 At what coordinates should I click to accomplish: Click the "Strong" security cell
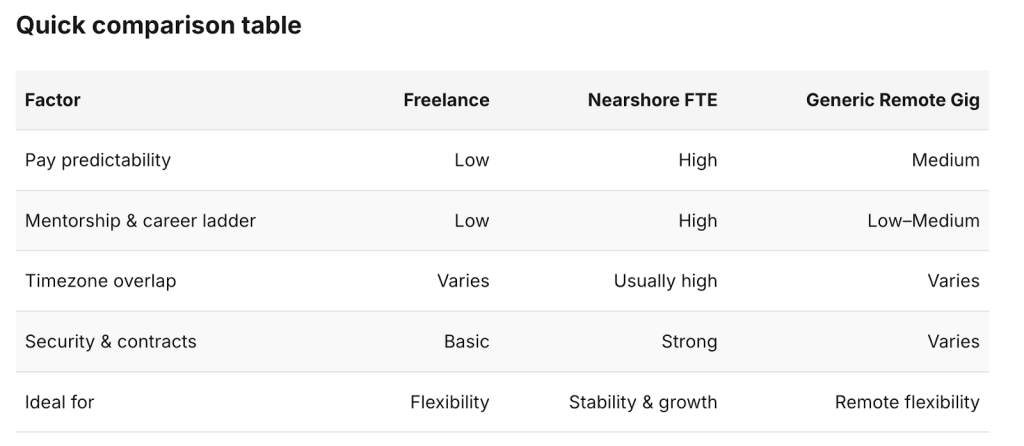click(x=689, y=342)
